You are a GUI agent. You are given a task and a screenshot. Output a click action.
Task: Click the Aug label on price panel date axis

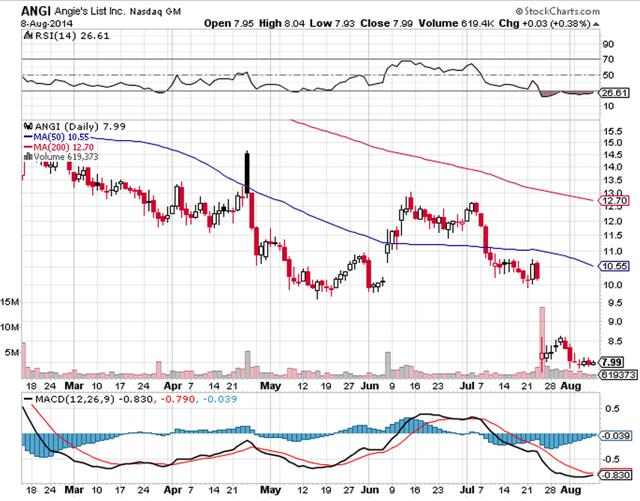[x=571, y=386]
